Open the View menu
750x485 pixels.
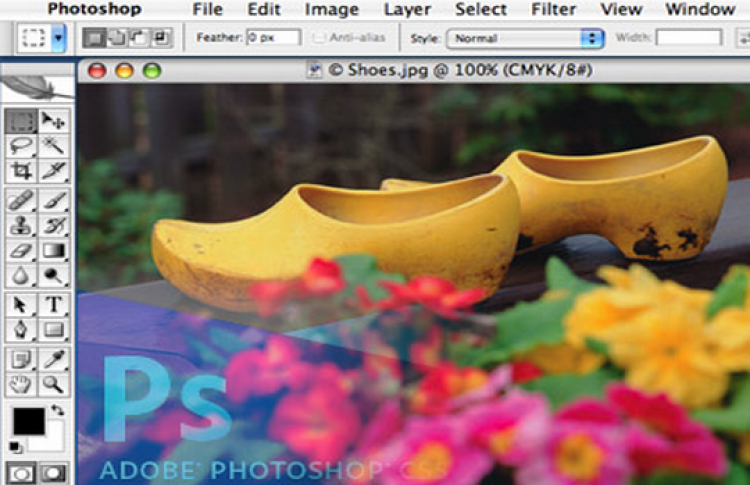(x=621, y=9)
